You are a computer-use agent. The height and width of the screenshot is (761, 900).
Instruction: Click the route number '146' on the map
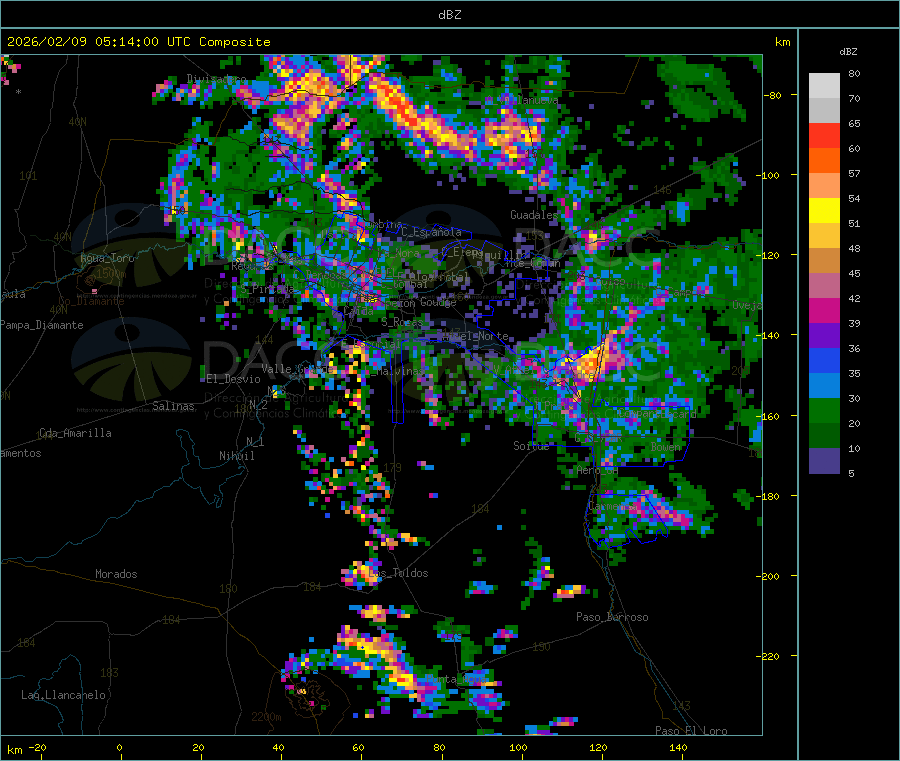(x=662, y=189)
